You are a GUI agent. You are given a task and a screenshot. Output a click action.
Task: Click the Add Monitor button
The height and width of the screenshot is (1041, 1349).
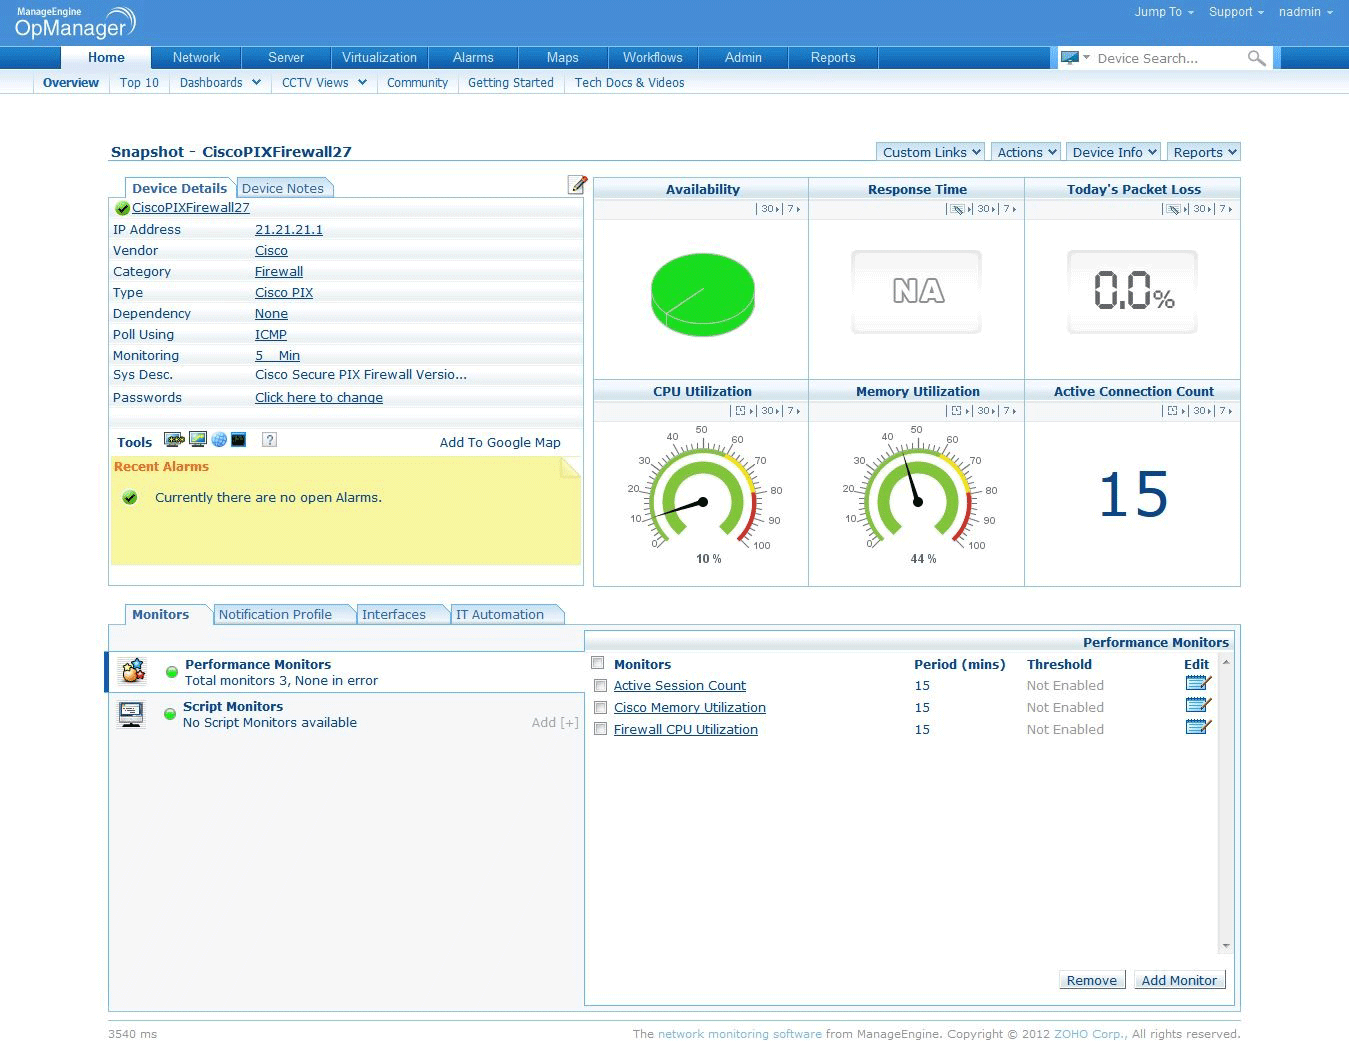(x=1179, y=980)
